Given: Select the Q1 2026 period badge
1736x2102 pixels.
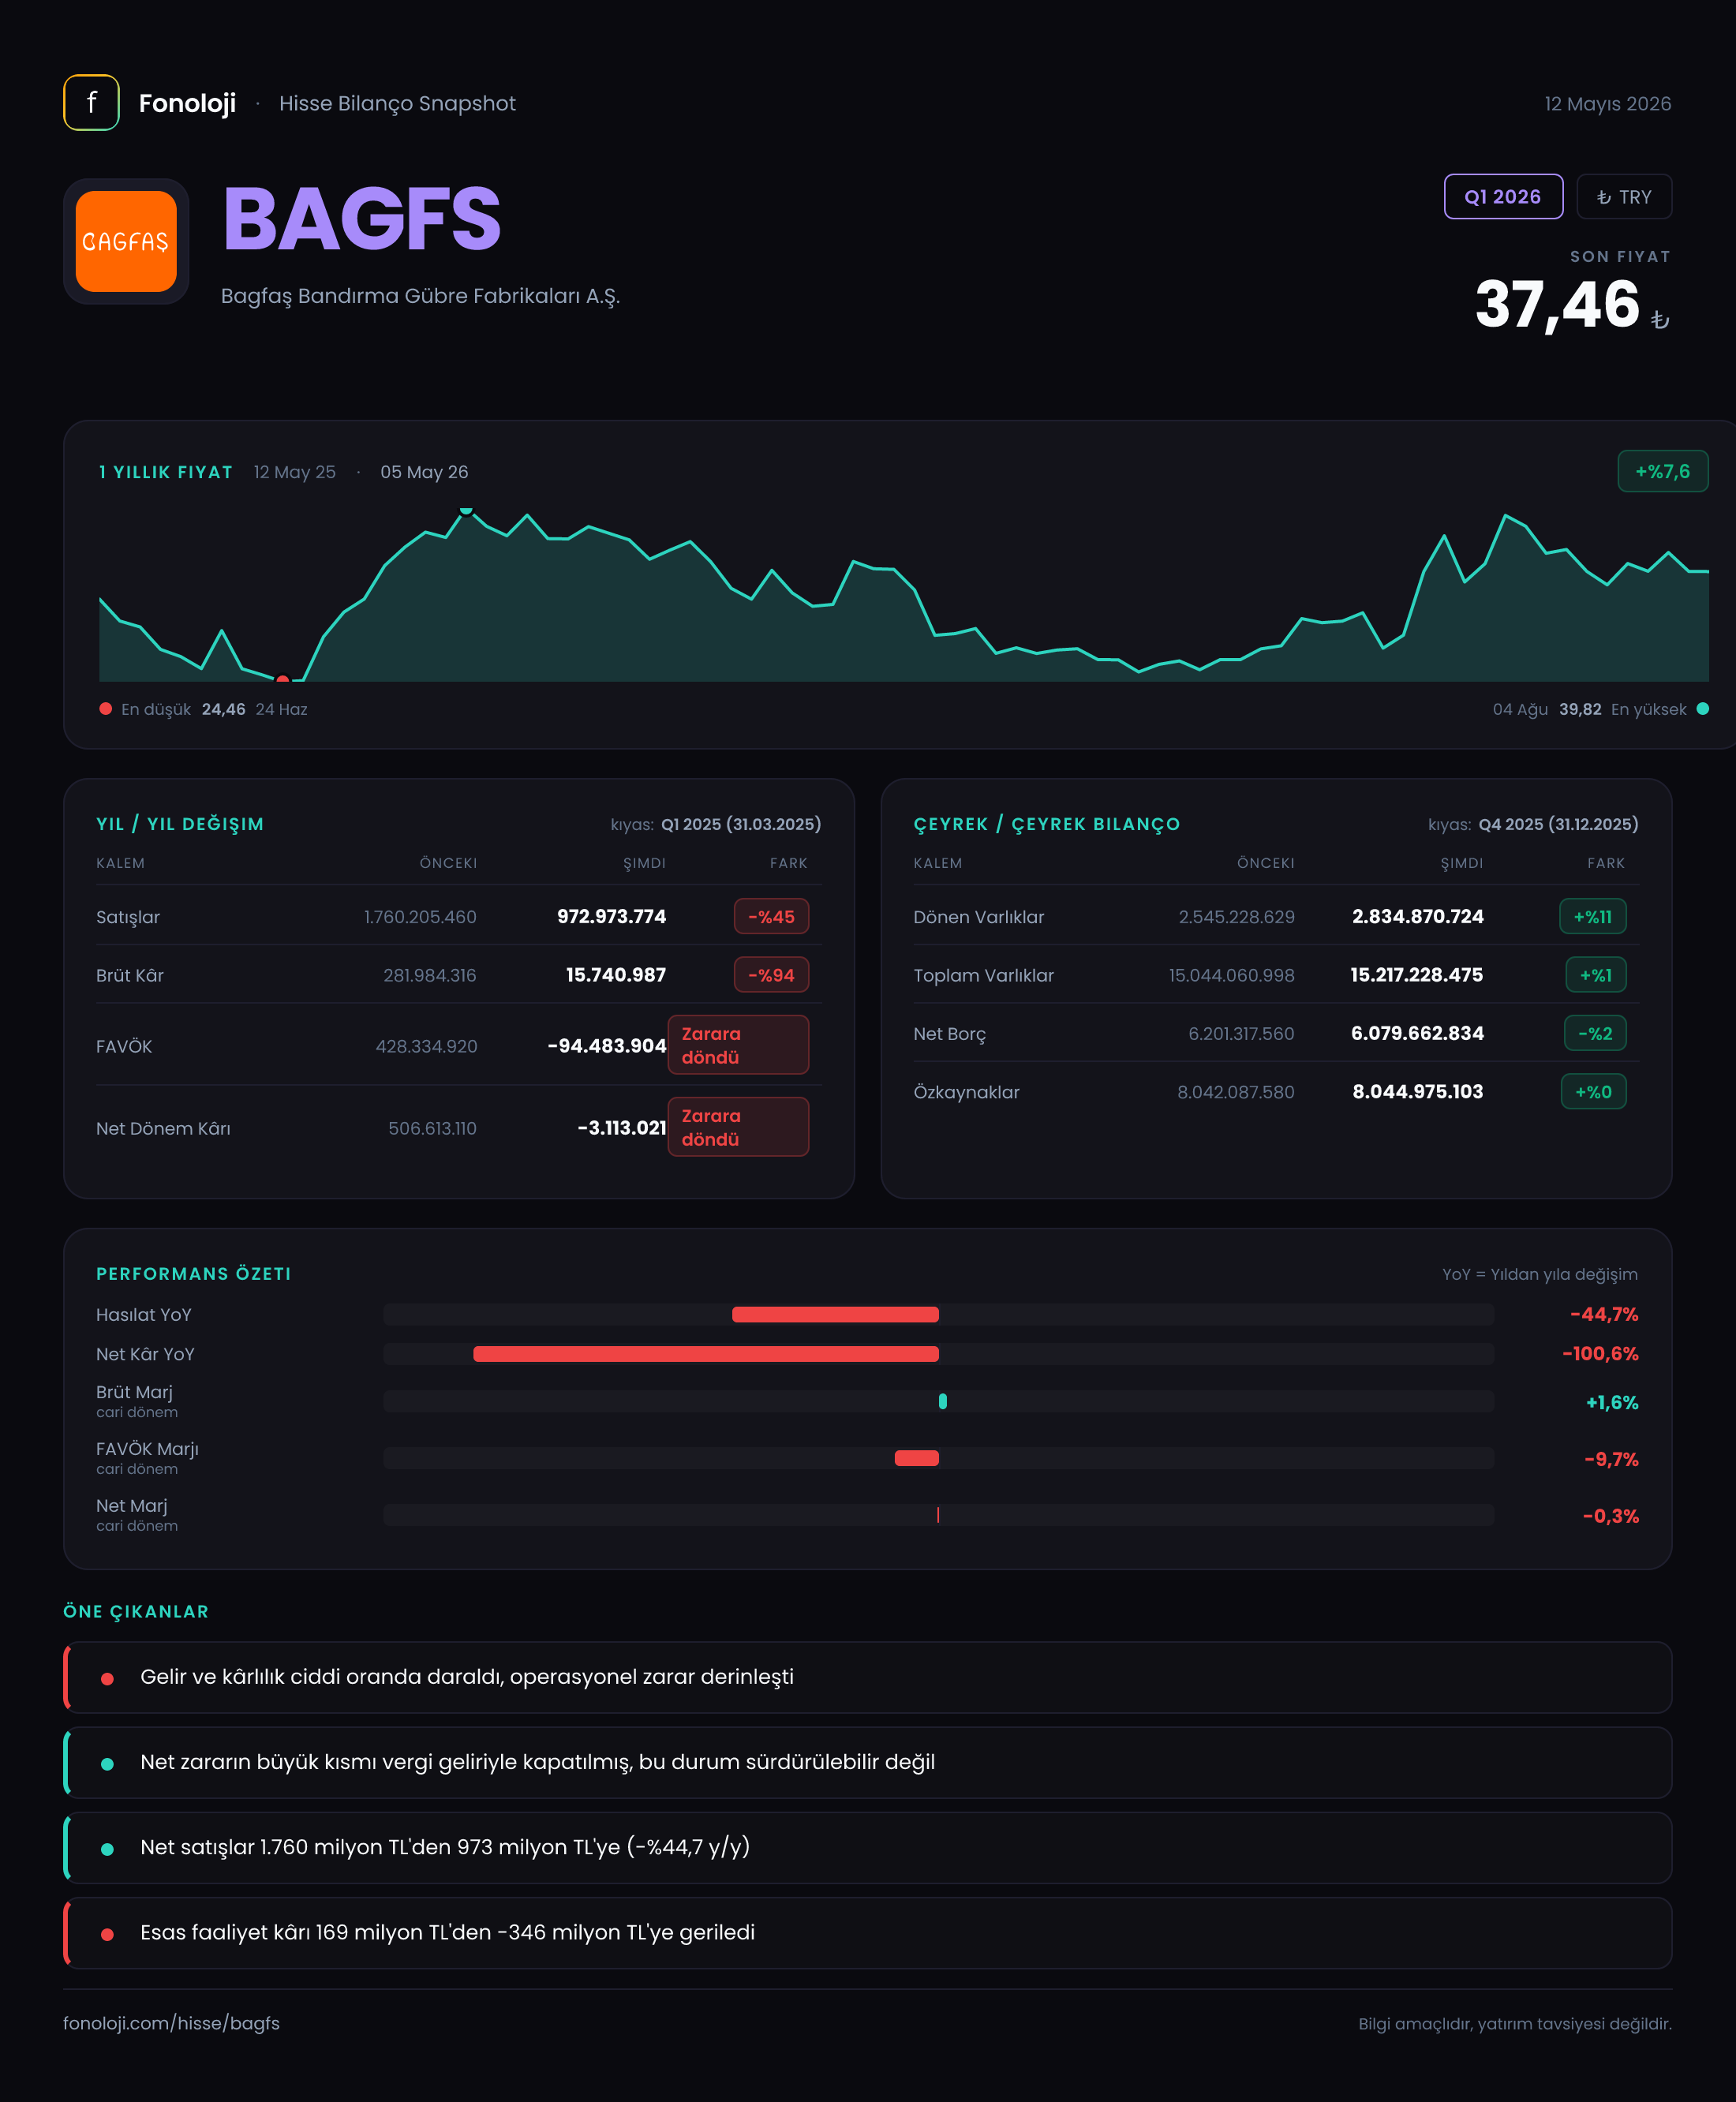Looking at the screenshot, I should coord(1503,197).
